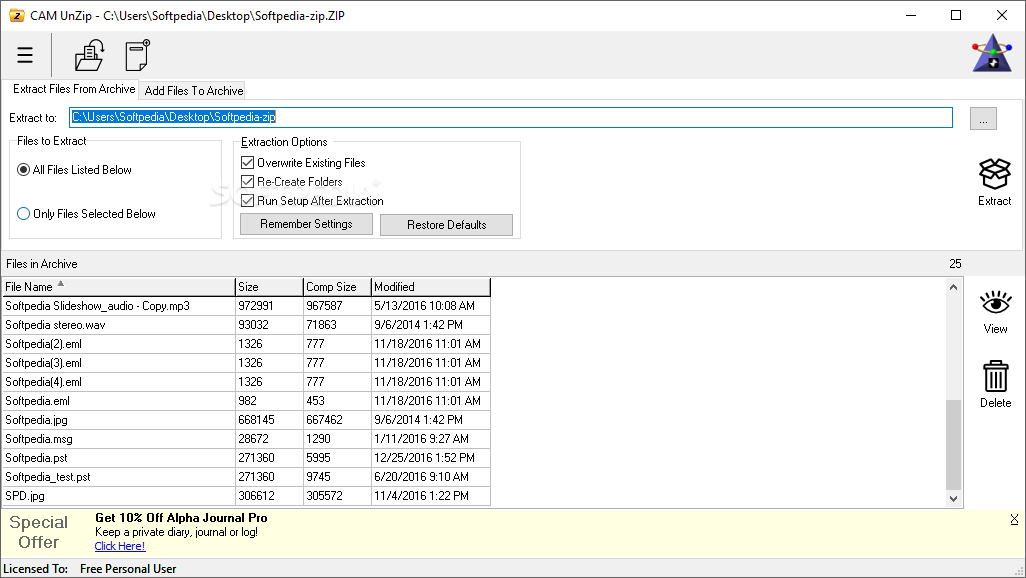Click the Extract to path field
The width and height of the screenshot is (1026, 578).
(511, 117)
